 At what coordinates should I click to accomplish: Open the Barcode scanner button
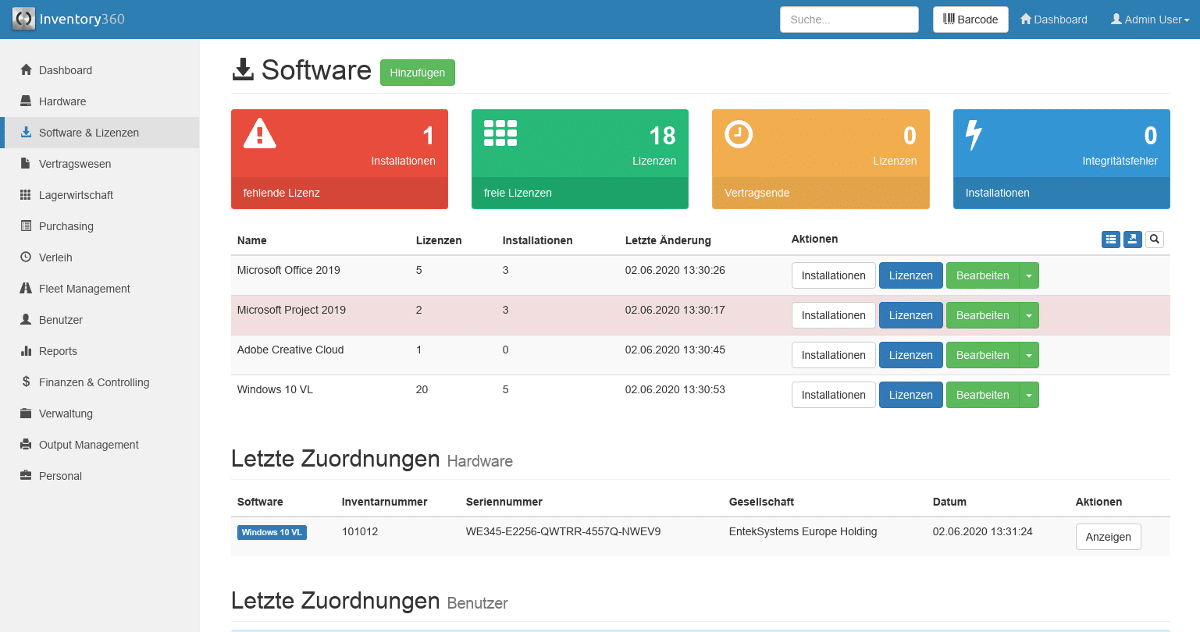click(970, 20)
